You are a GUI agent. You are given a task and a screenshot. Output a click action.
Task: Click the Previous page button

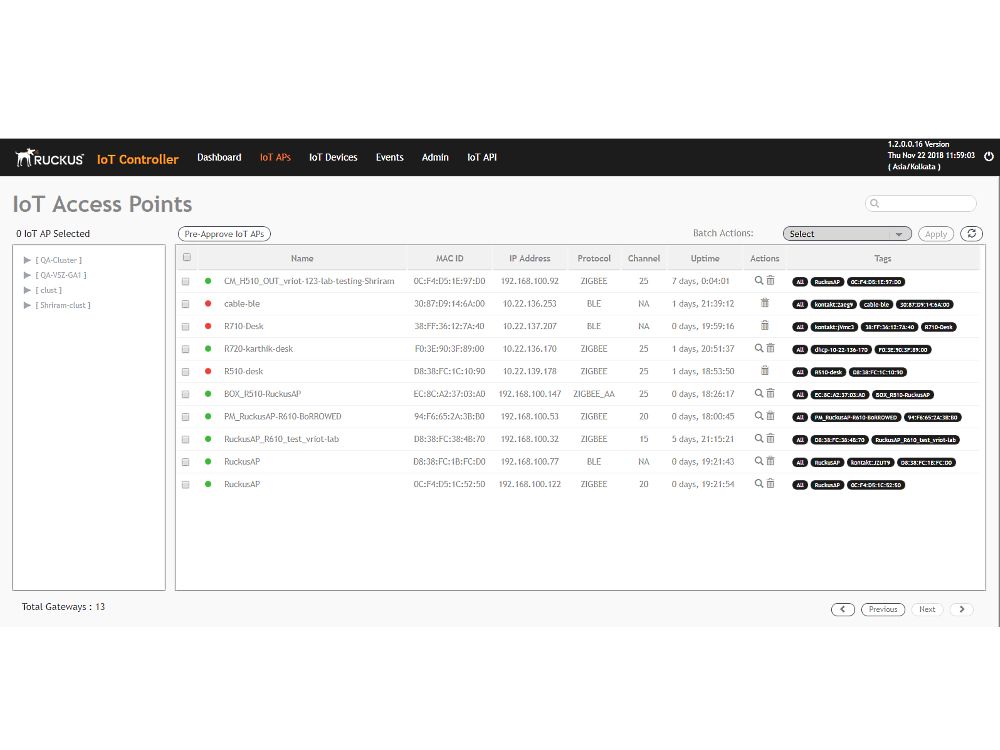coord(883,609)
